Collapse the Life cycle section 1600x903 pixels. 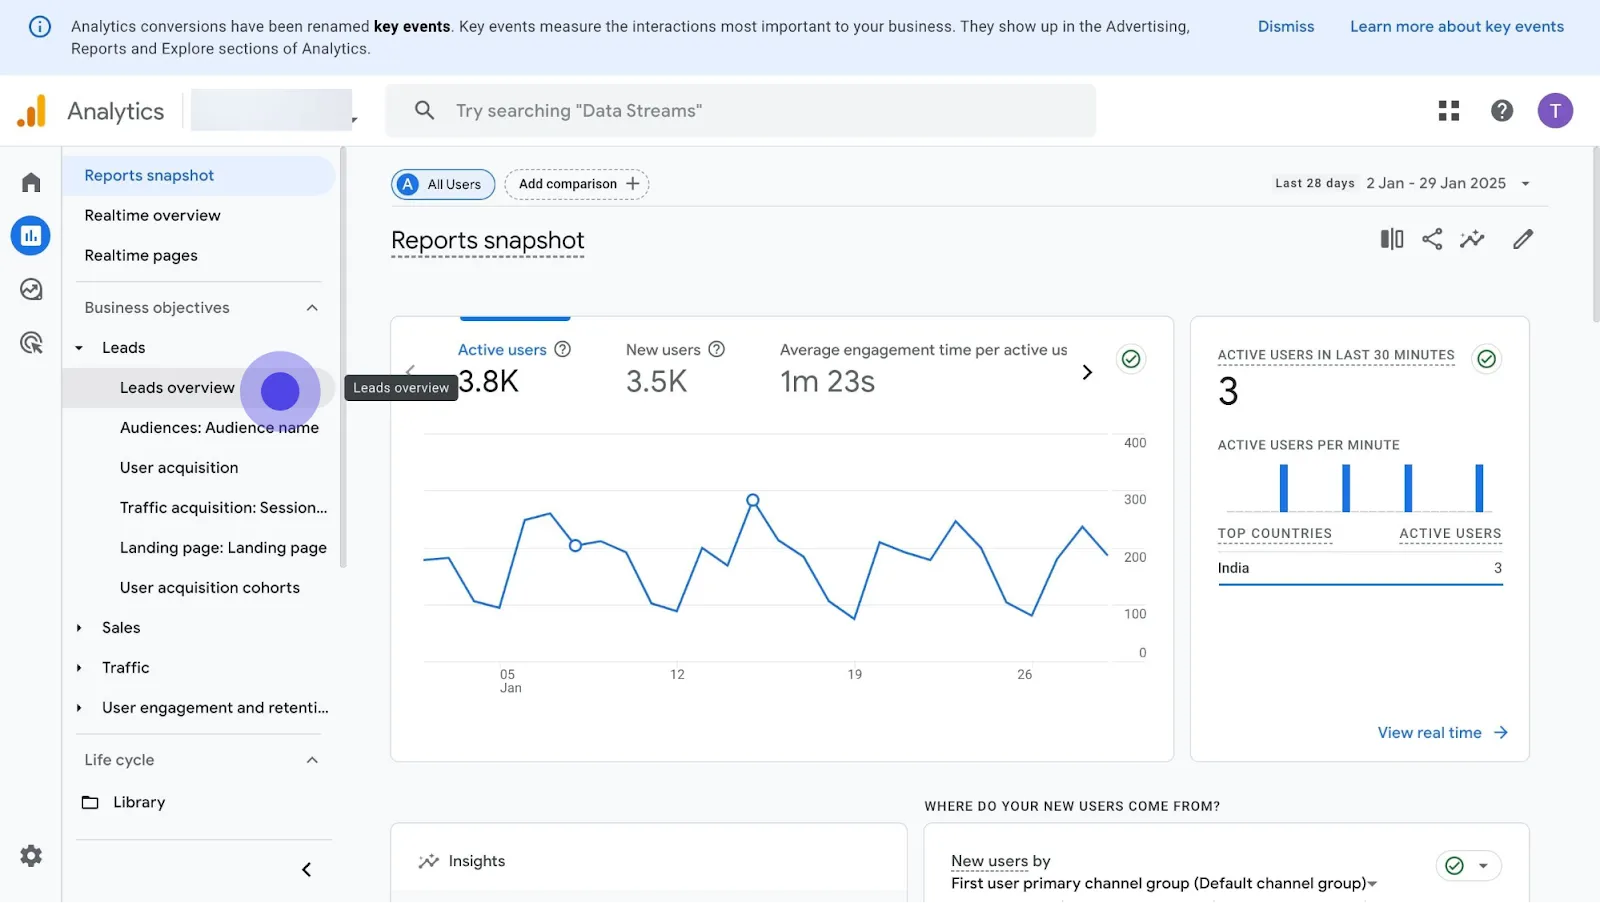tap(312, 760)
